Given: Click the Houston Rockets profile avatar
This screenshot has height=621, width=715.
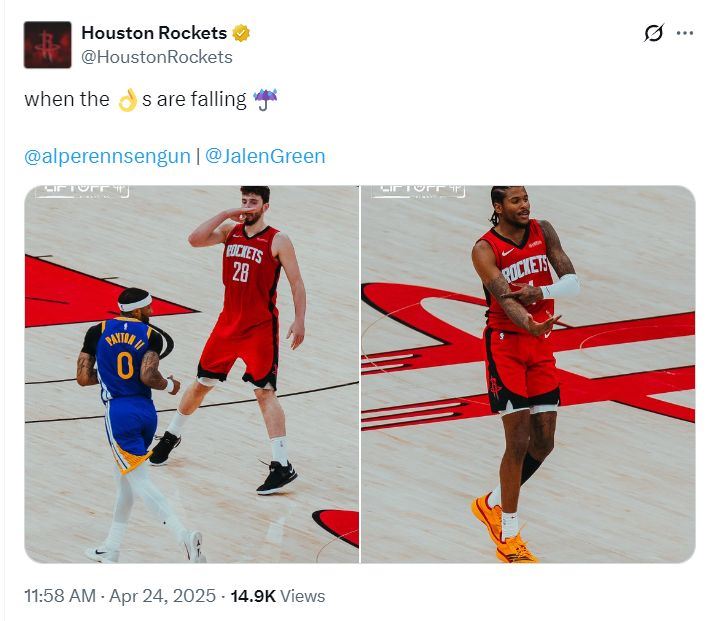Looking at the screenshot, I should (47, 45).
